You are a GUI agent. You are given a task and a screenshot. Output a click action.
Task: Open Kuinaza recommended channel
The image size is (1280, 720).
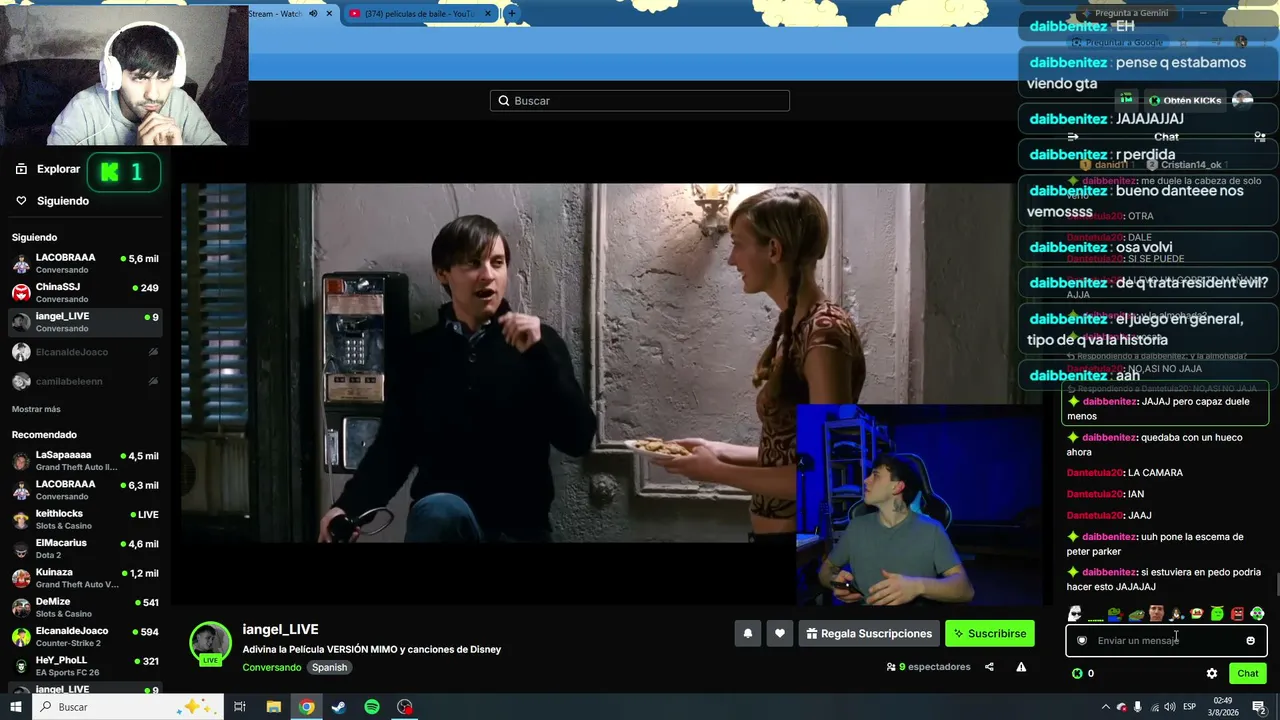pos(85,578)
